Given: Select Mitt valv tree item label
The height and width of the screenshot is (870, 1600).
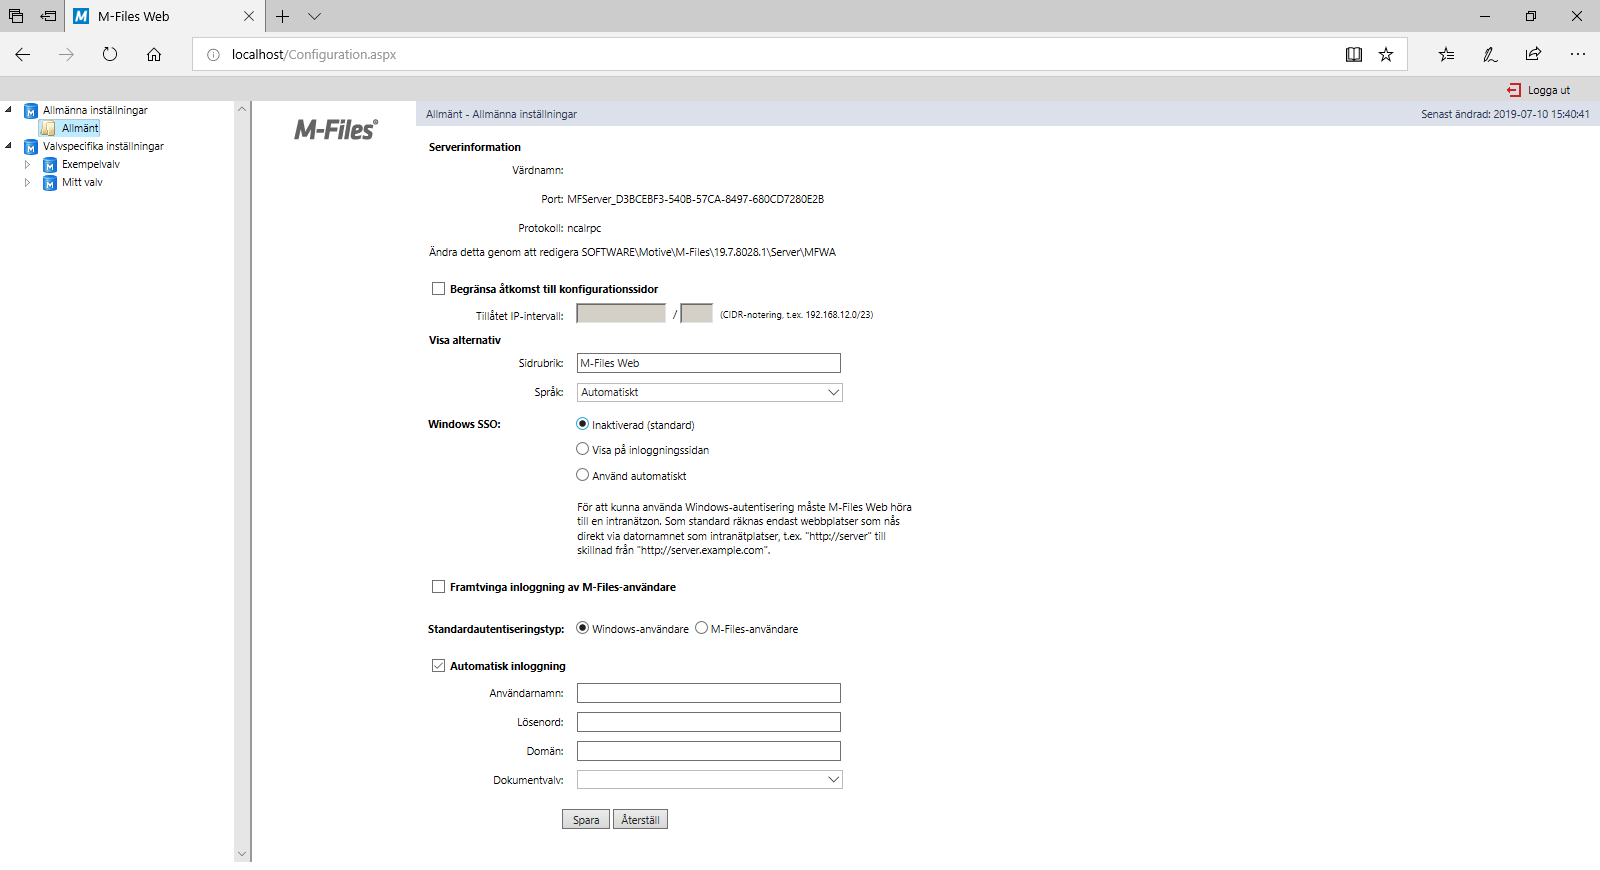Looking at the screenshot, I should [x=82, y=182].
